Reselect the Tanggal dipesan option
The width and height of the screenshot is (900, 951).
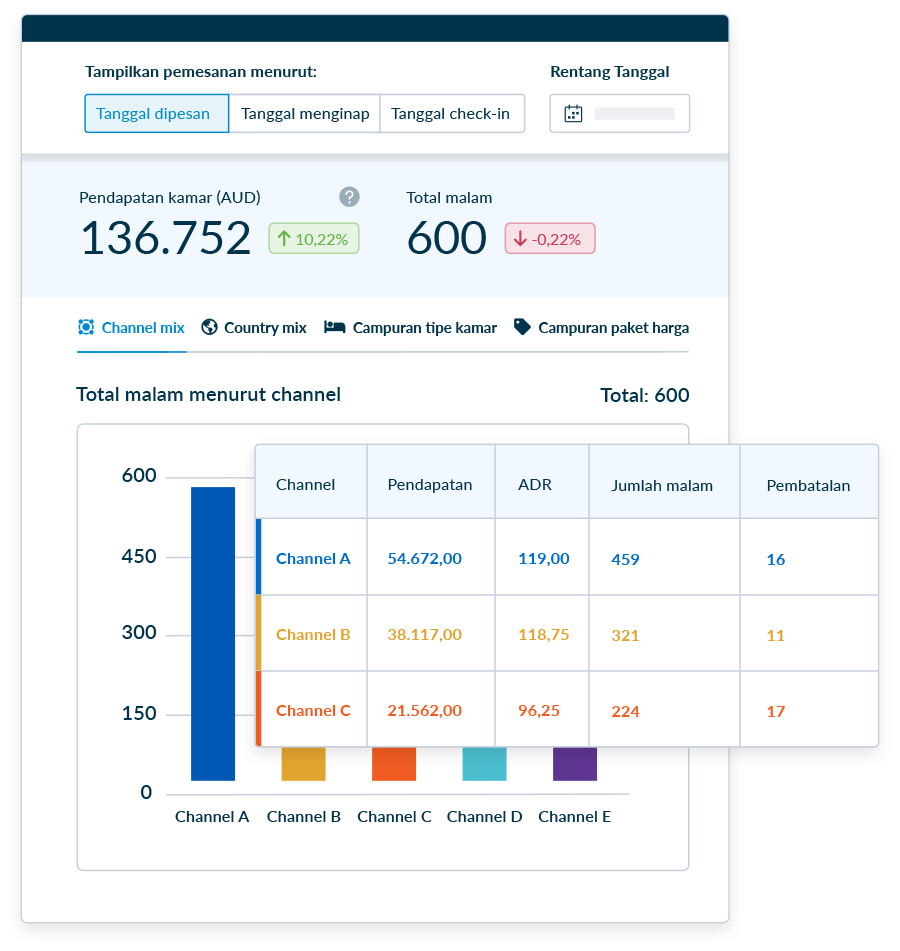(x=156, y=113)
